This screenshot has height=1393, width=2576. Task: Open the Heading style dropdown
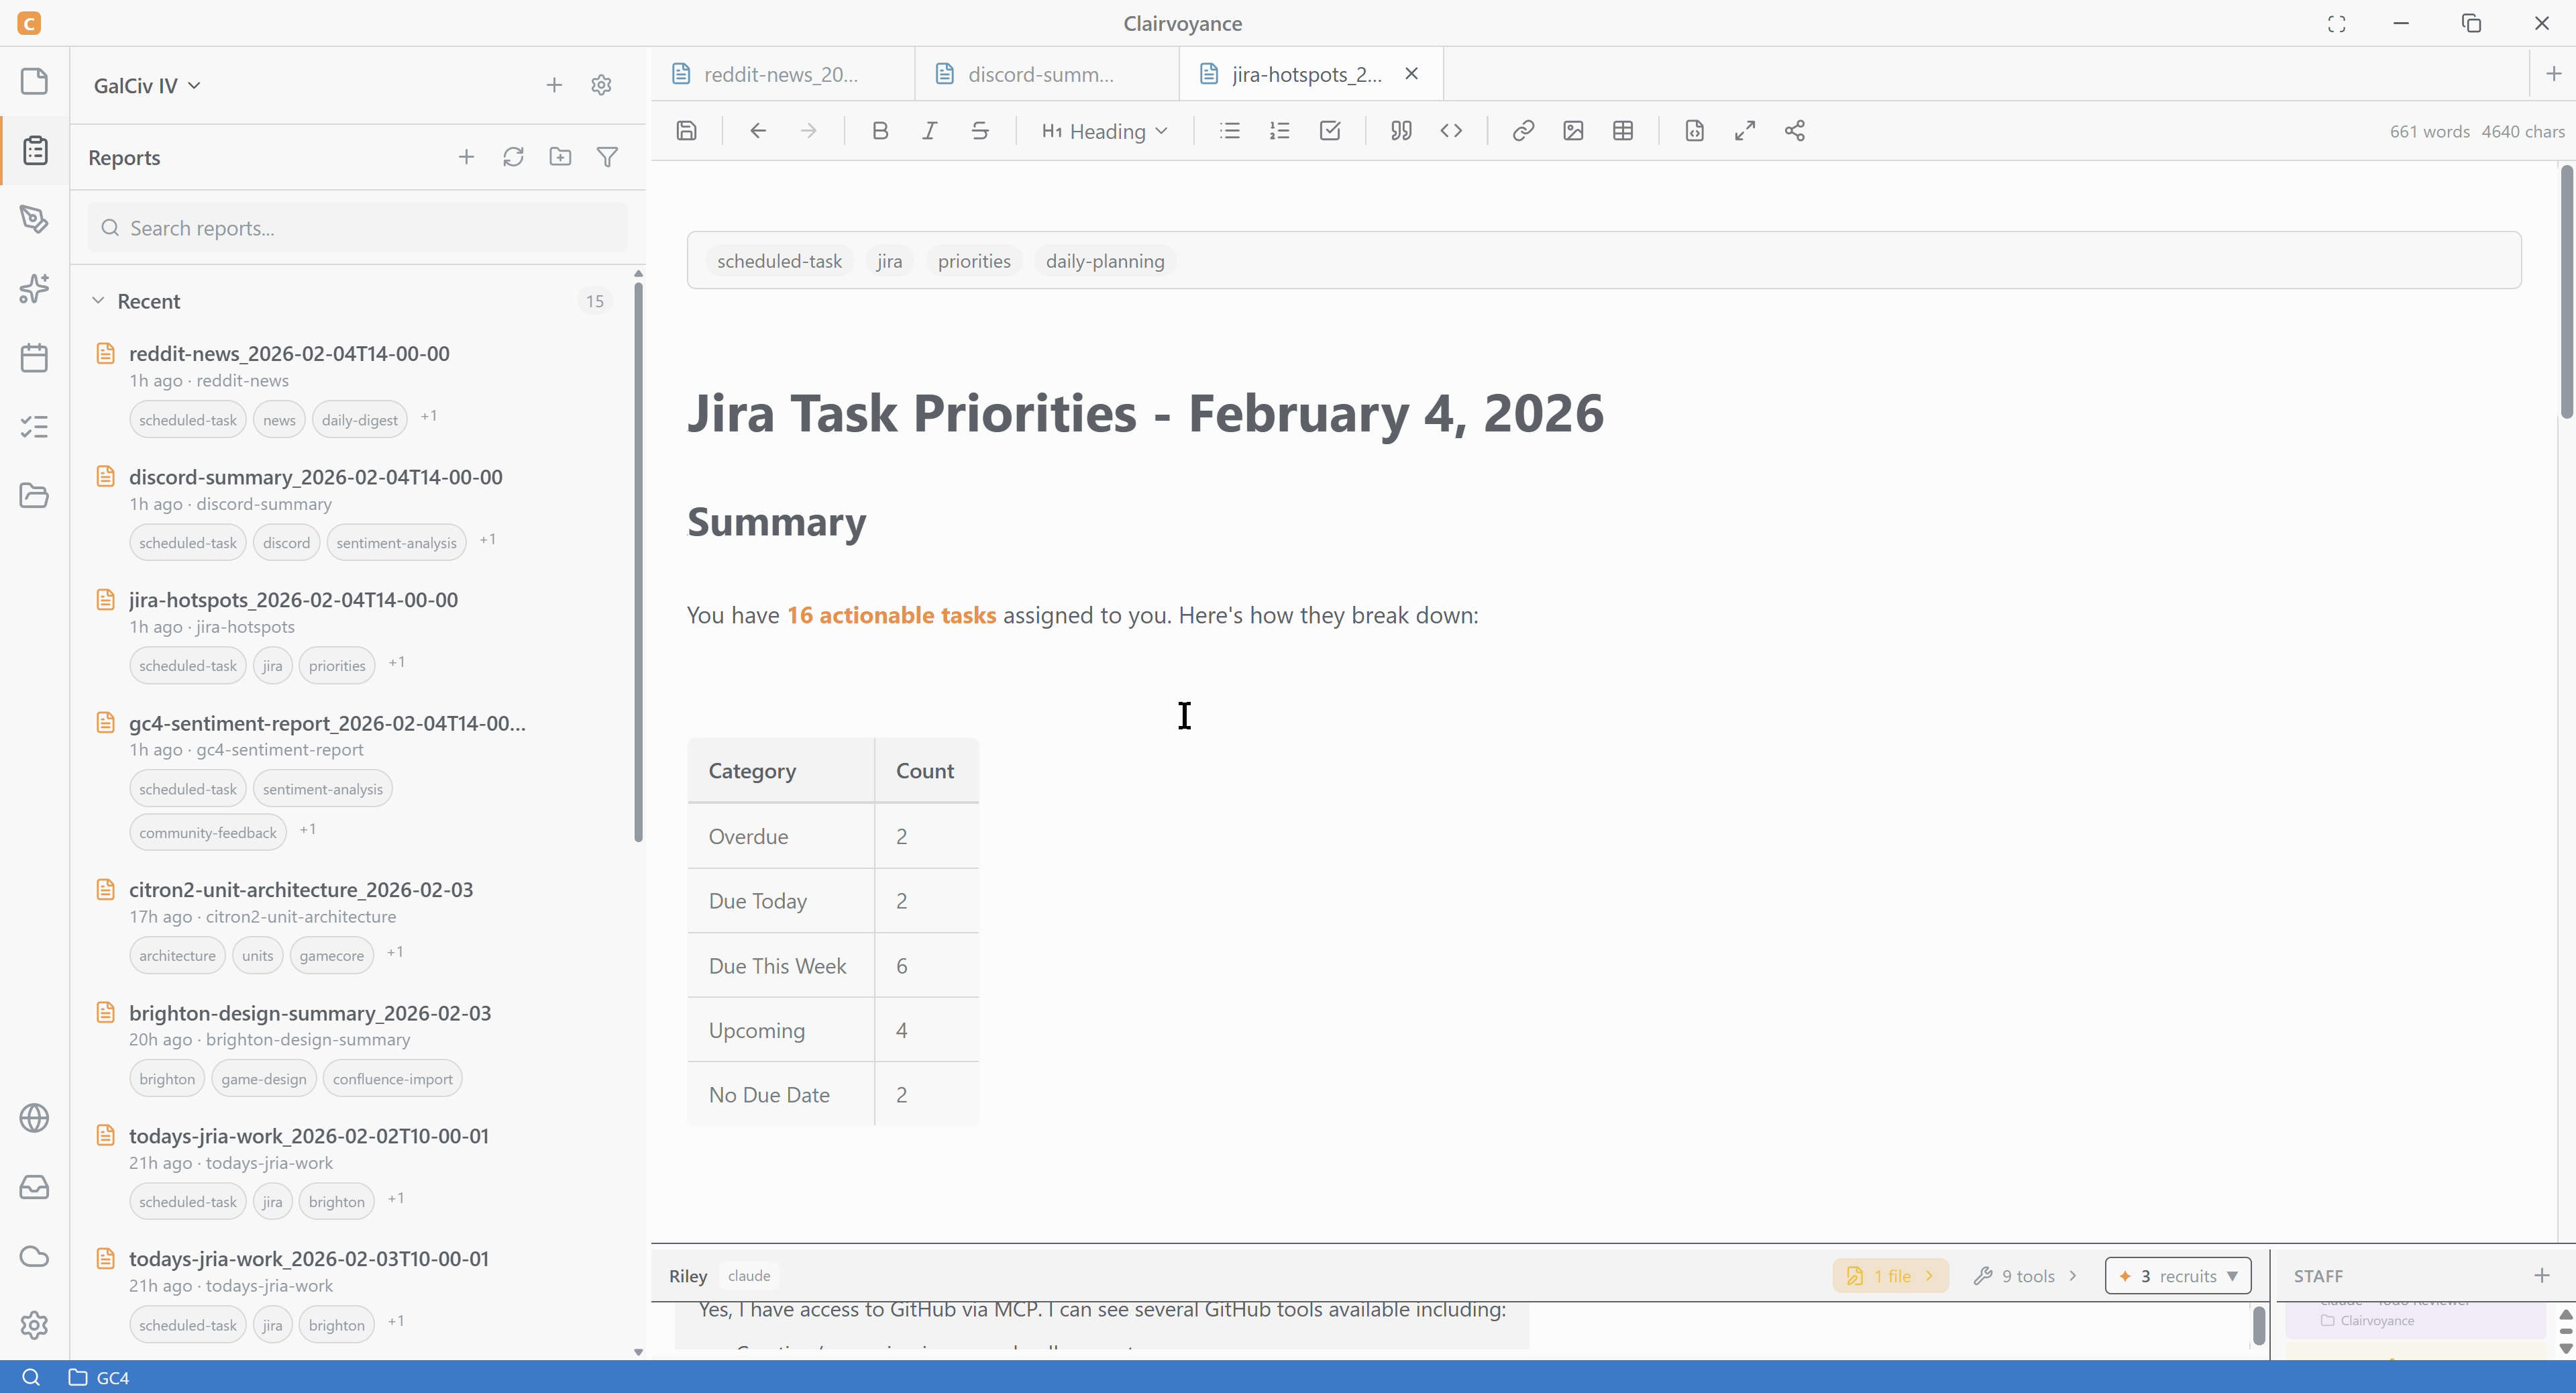click(x=1105, y=131)
